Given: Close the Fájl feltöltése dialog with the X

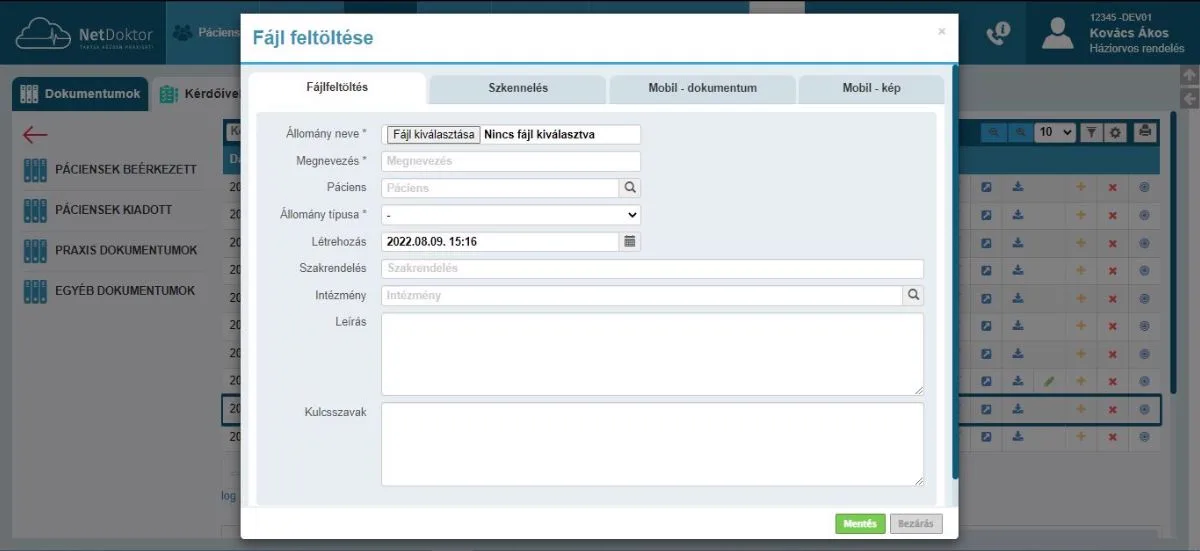Looking at the screenshot, I should (941, 32).
